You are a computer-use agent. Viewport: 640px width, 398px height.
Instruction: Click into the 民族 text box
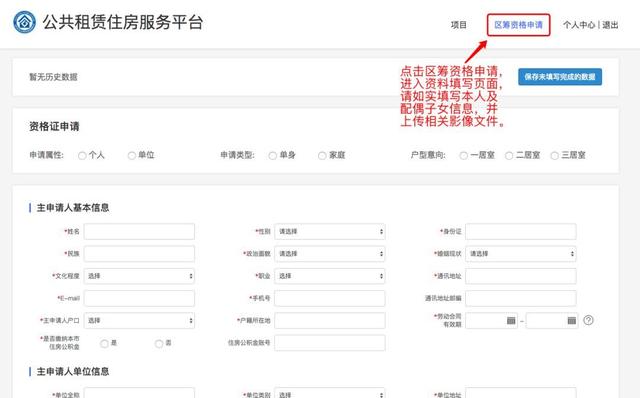pyautogui.click(x=139, y=253)
